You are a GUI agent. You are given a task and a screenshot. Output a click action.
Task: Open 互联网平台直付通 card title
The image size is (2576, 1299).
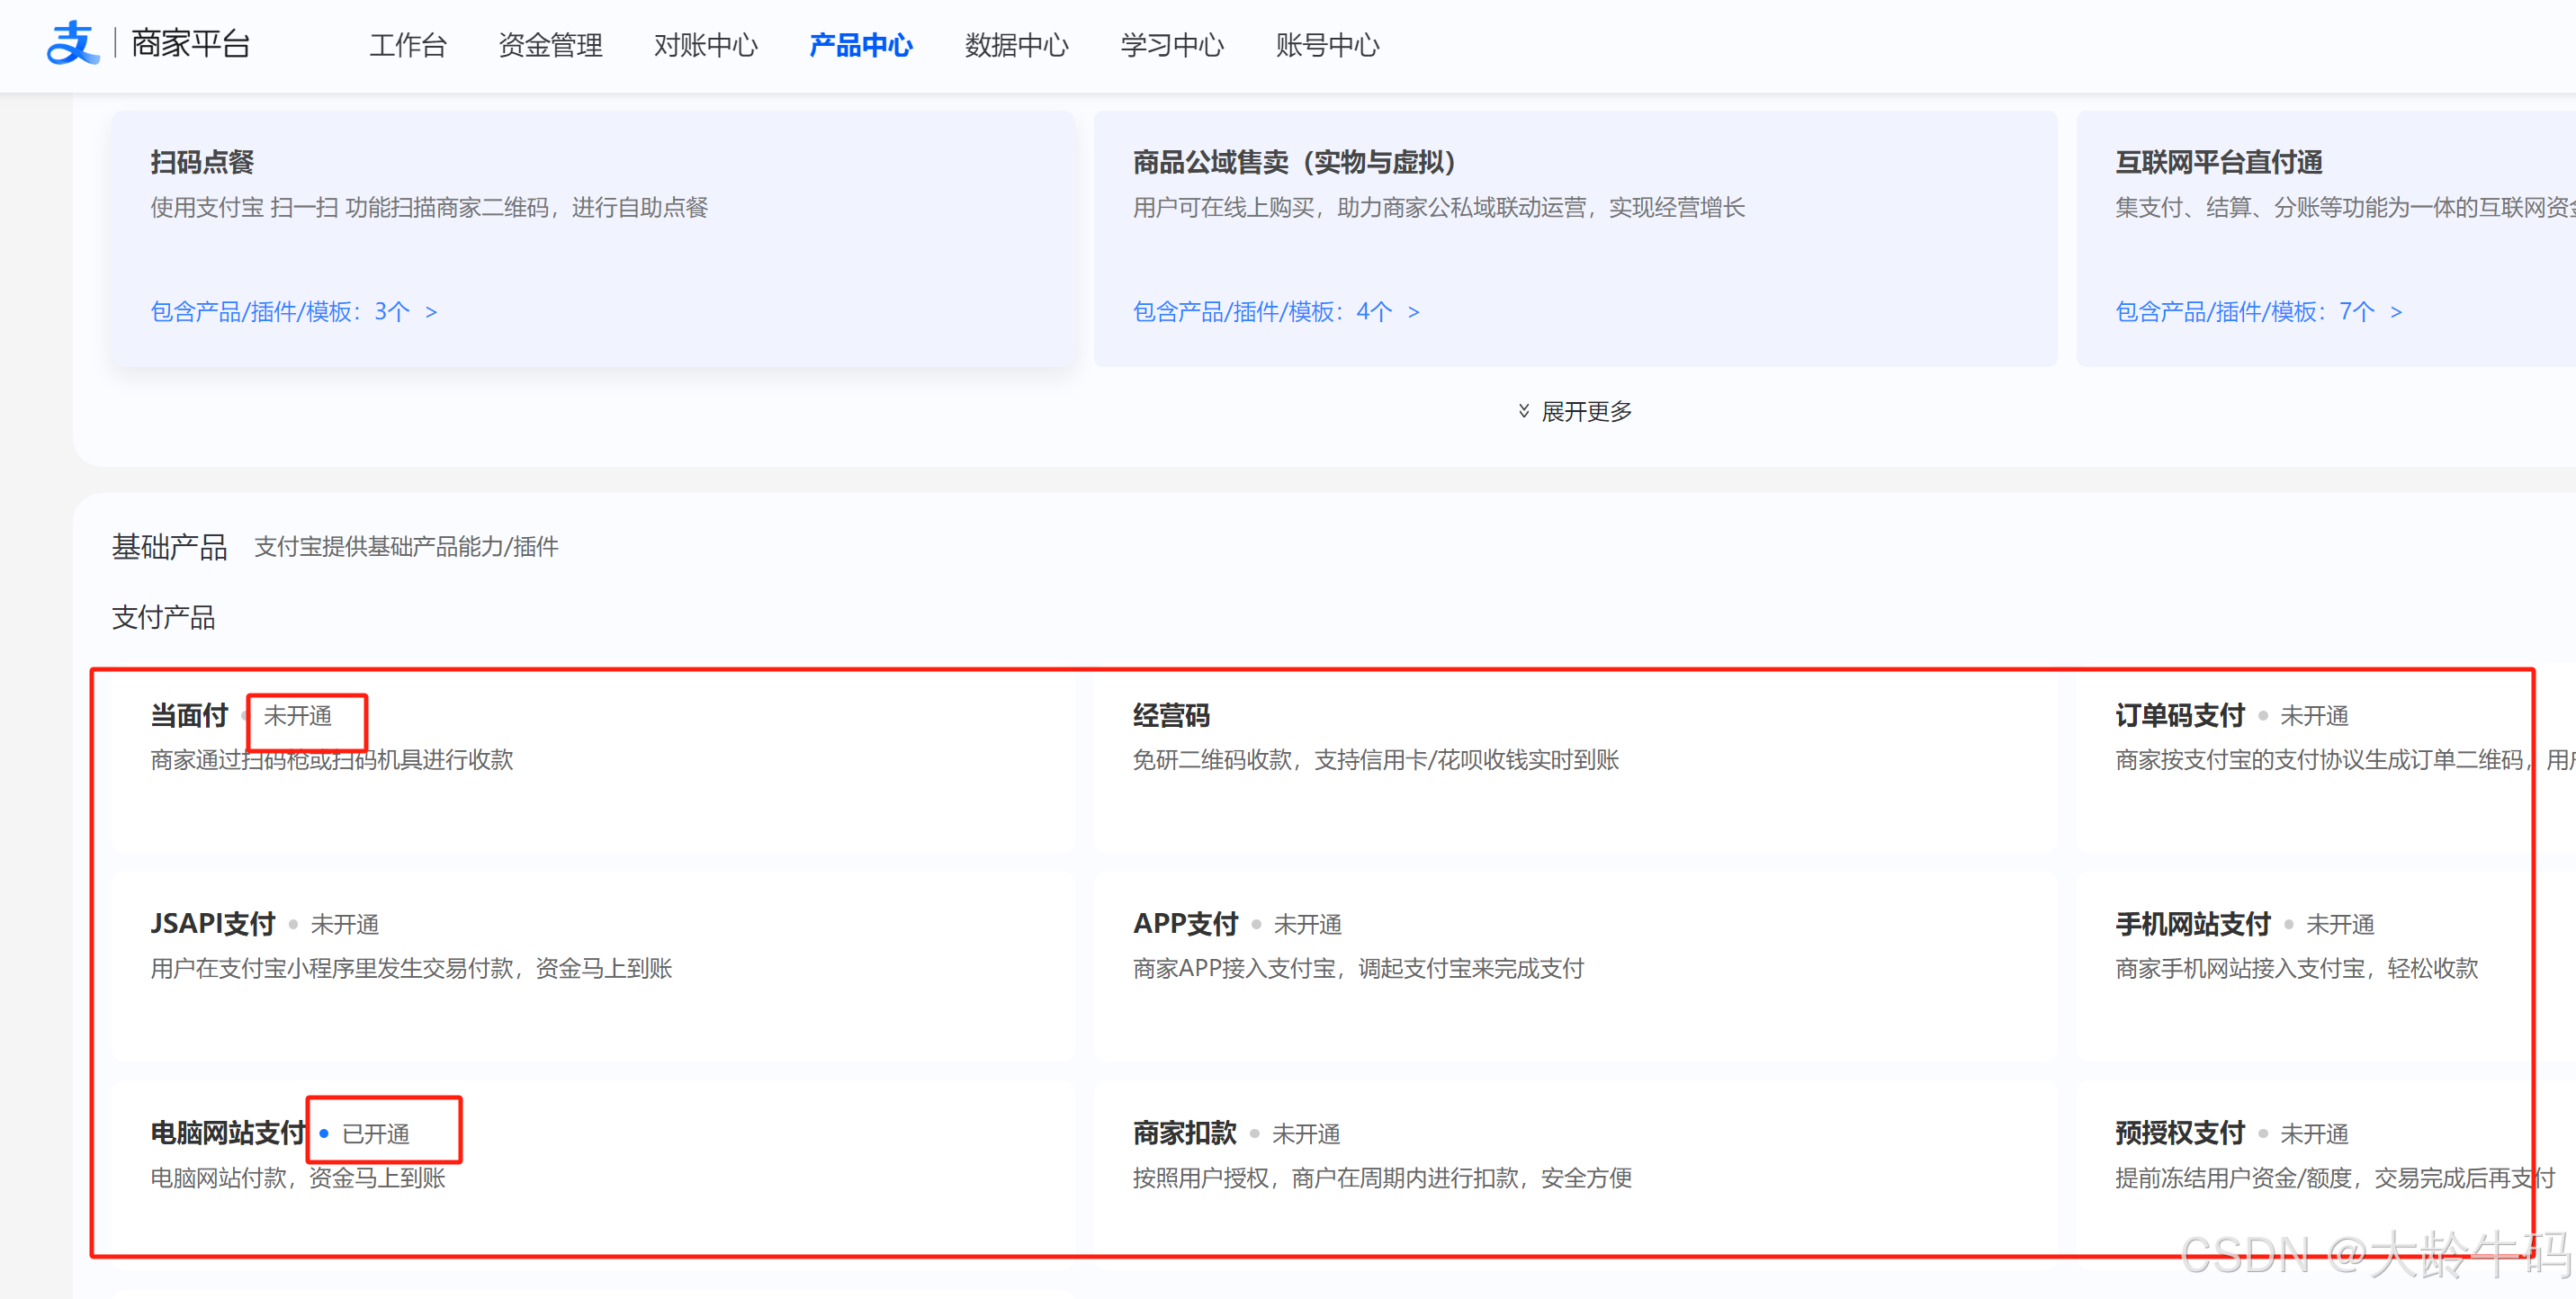pos(2218,162)
